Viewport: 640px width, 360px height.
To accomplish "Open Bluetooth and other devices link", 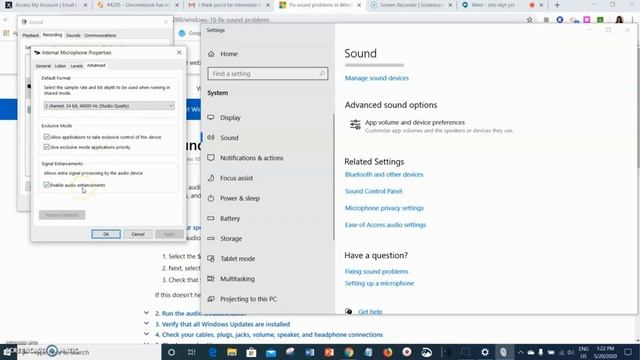I will point(384,174).
